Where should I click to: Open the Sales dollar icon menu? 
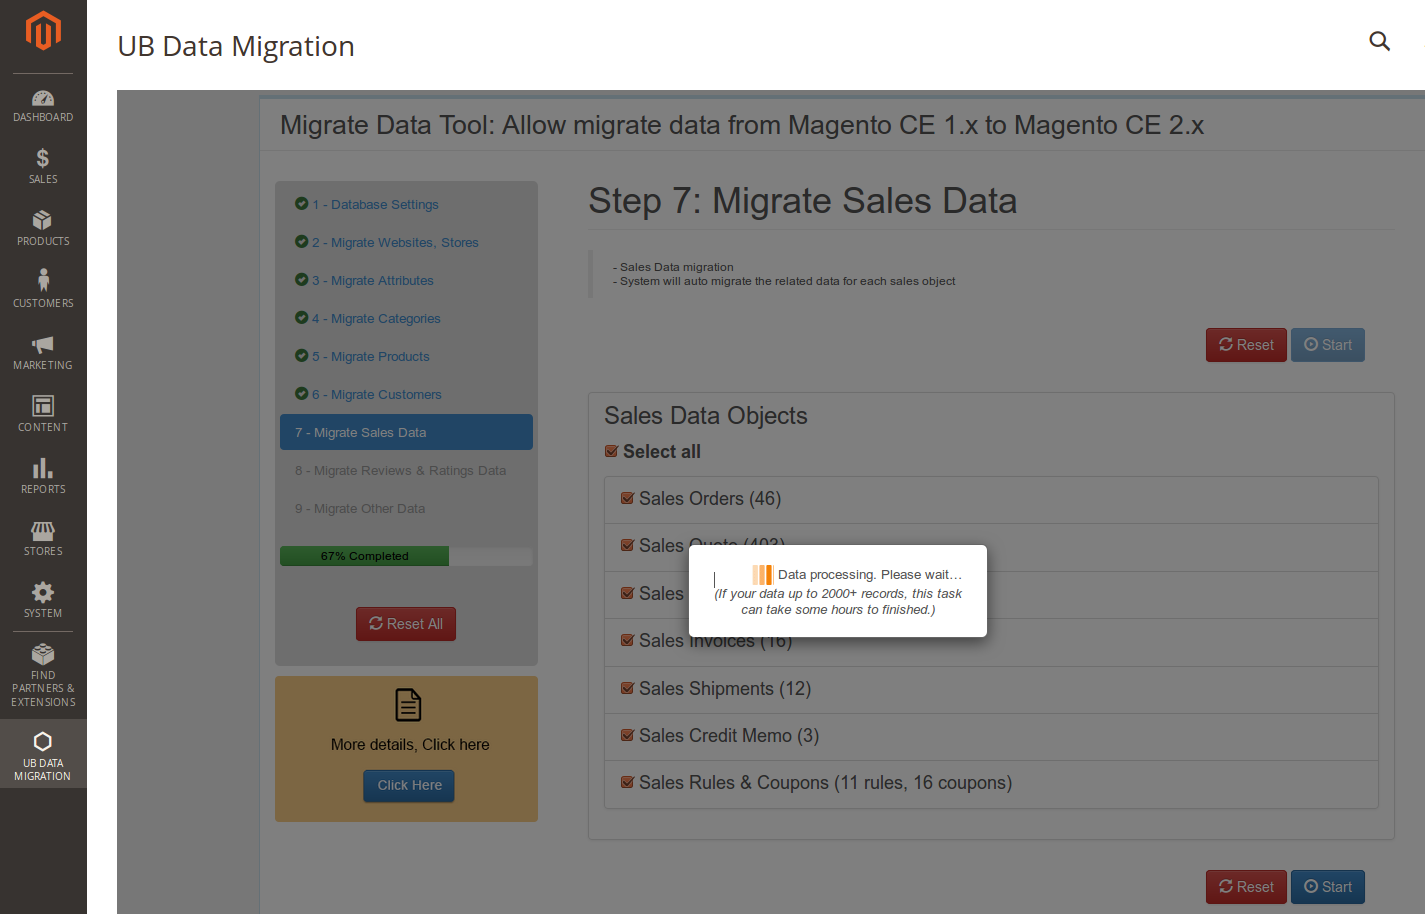(x=43, y=158)
